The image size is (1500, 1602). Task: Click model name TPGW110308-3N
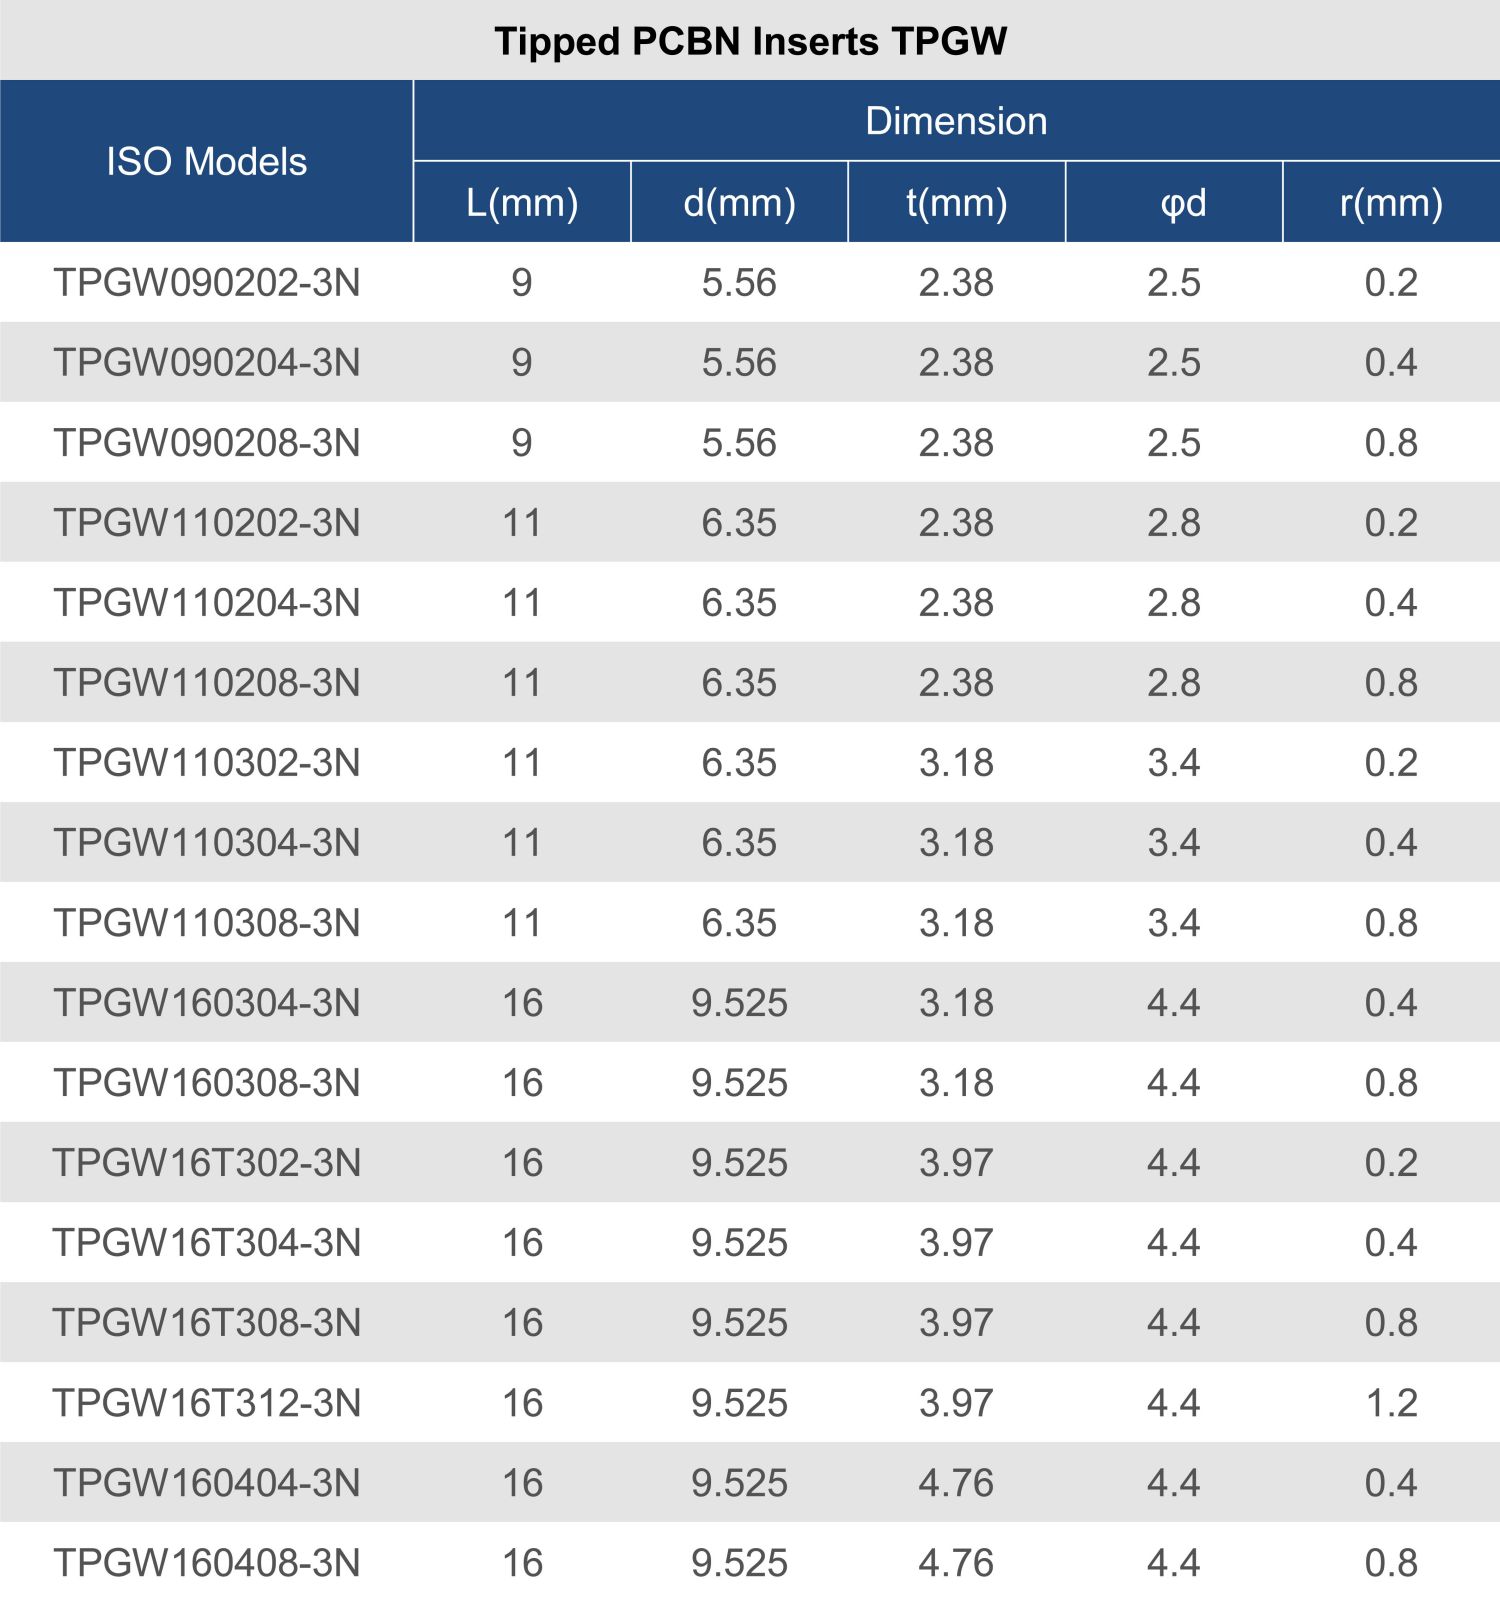(207, 923)
